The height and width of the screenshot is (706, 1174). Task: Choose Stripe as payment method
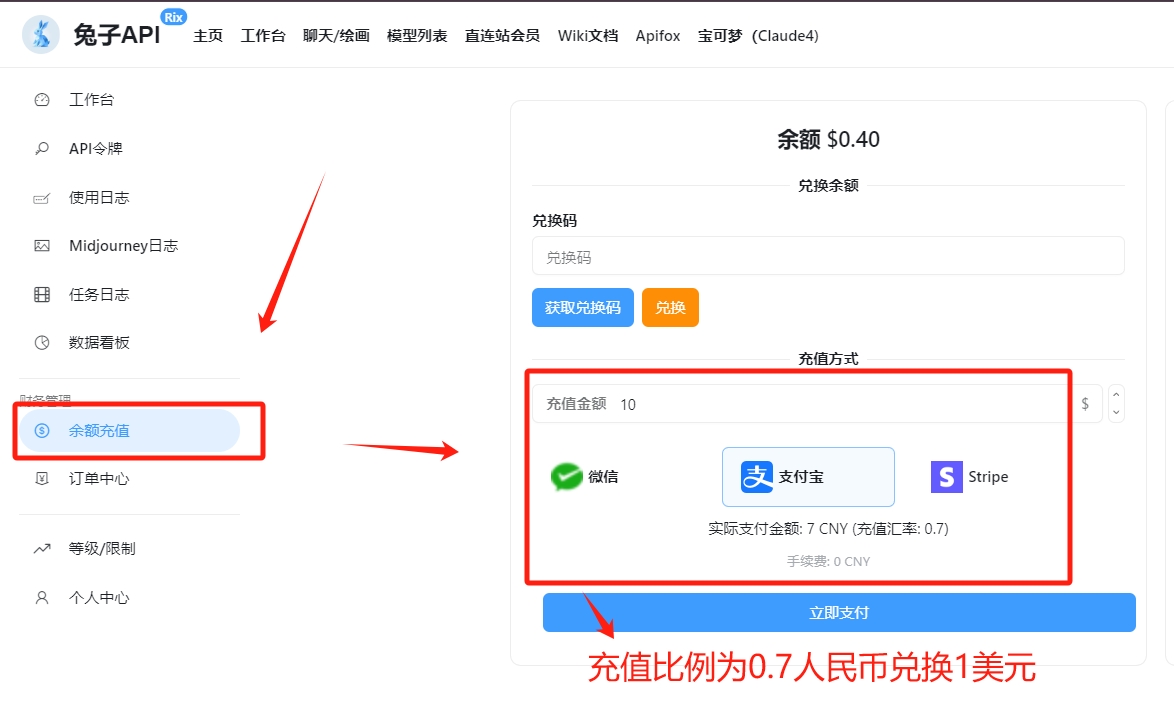point(970,477)
